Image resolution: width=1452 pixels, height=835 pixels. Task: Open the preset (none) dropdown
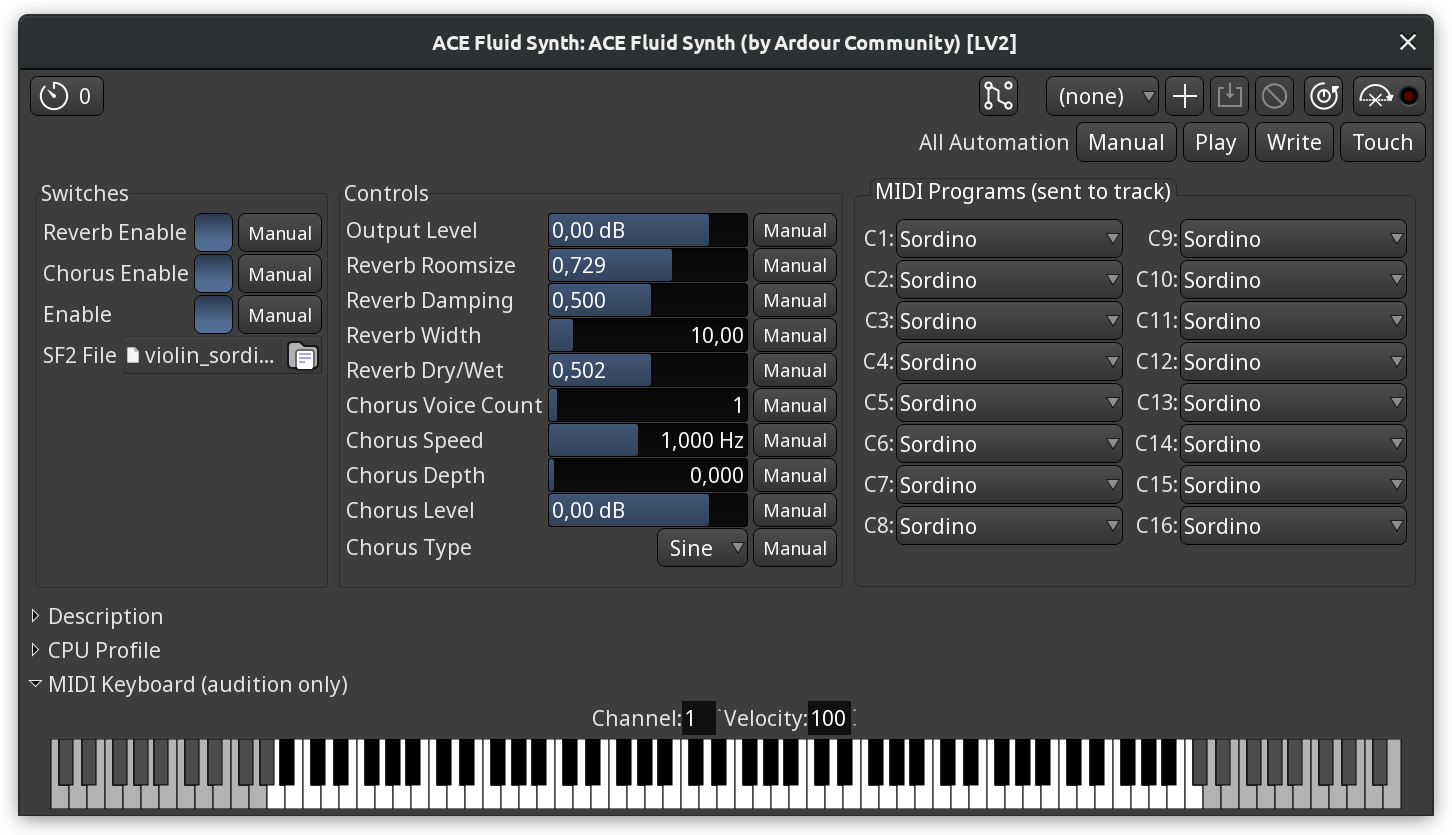tap(1102, 96)
